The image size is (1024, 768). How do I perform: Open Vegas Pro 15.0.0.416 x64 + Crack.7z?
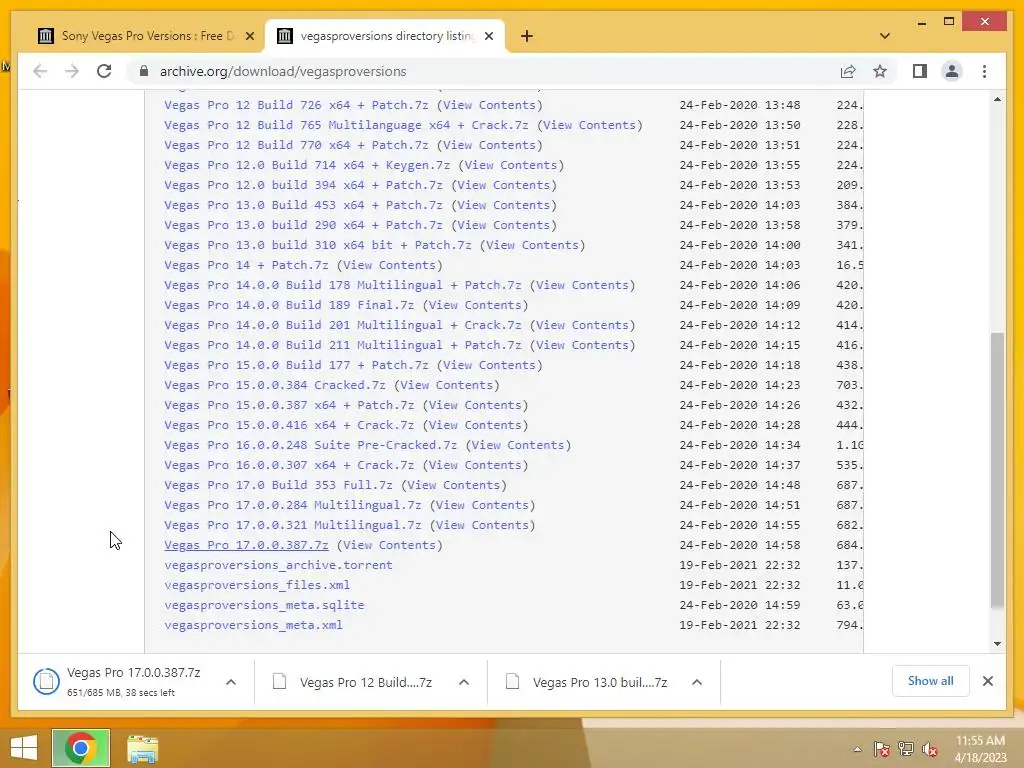(289, 425)
